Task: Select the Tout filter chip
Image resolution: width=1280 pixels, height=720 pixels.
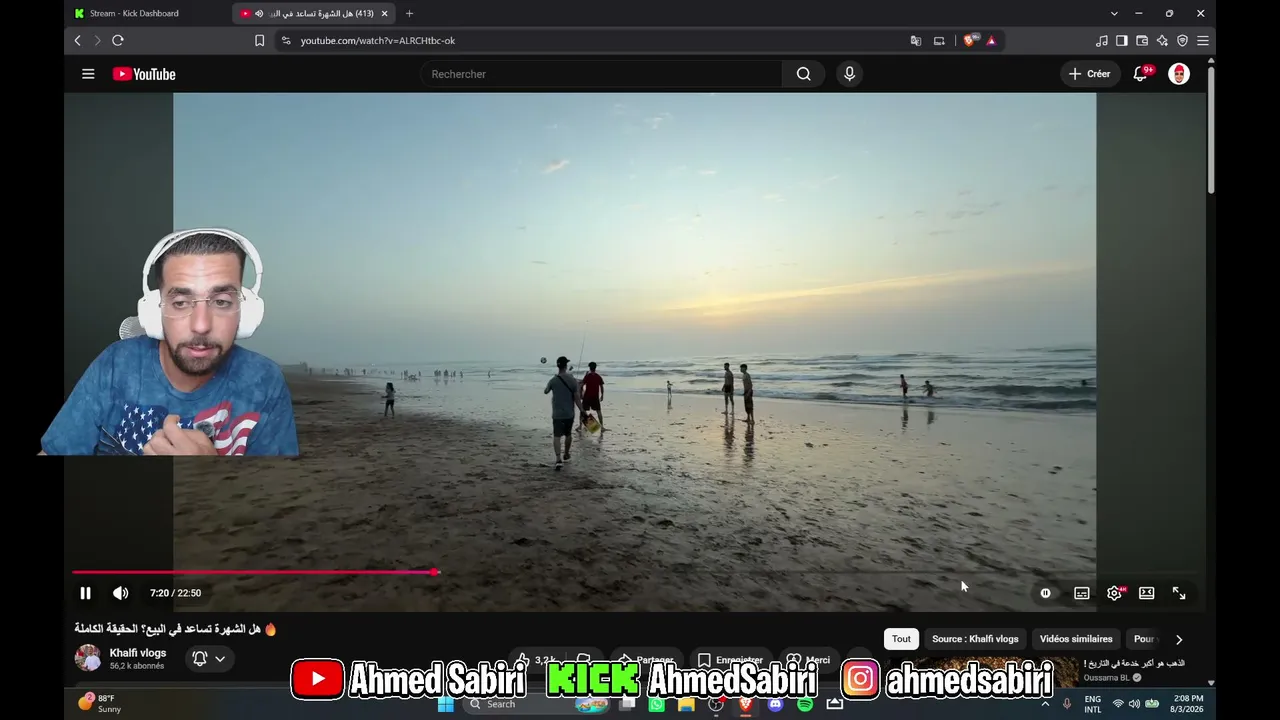Action: (901, 639)
